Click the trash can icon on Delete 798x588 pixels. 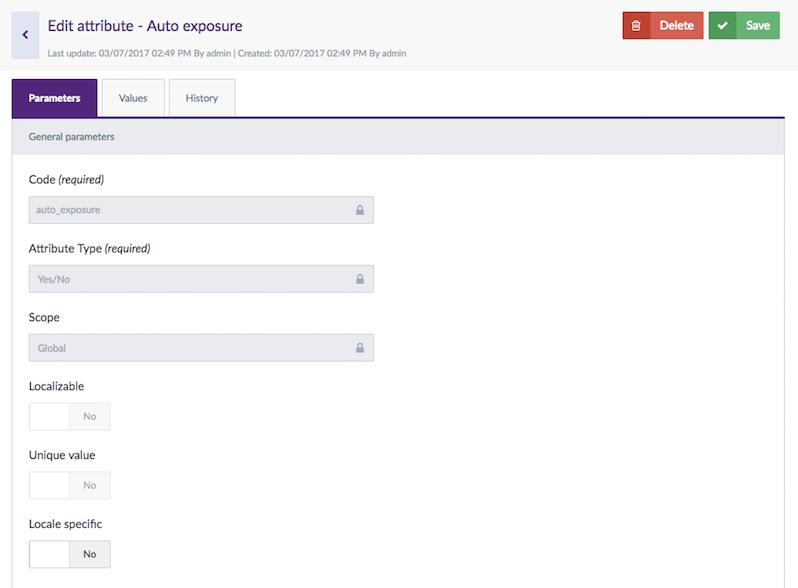pyautogui.click(x=636, y=26)
